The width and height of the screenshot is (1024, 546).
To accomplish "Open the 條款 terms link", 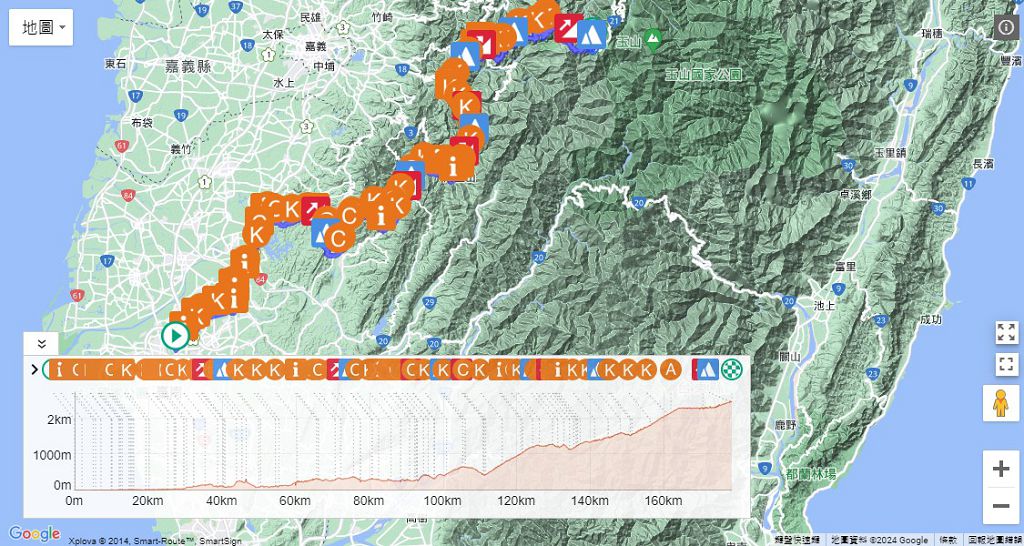I will [946, 539].
